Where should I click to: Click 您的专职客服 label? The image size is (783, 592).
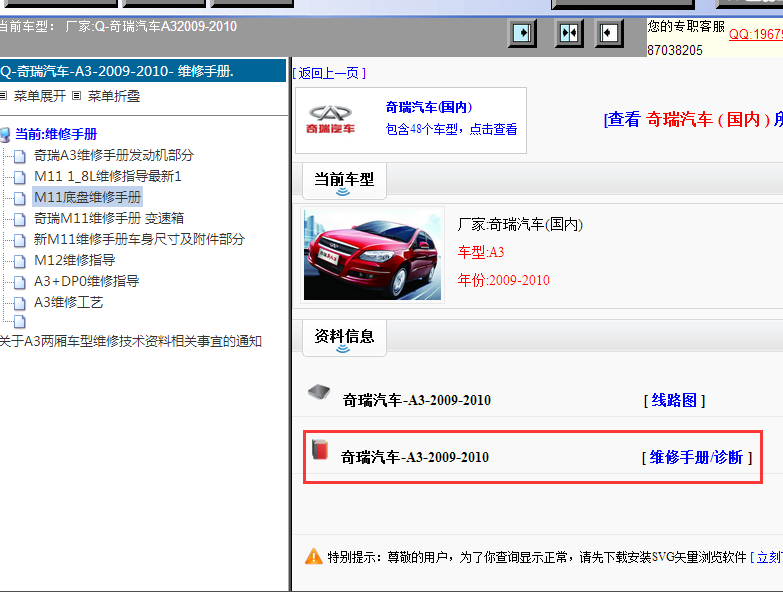[686, 26]
